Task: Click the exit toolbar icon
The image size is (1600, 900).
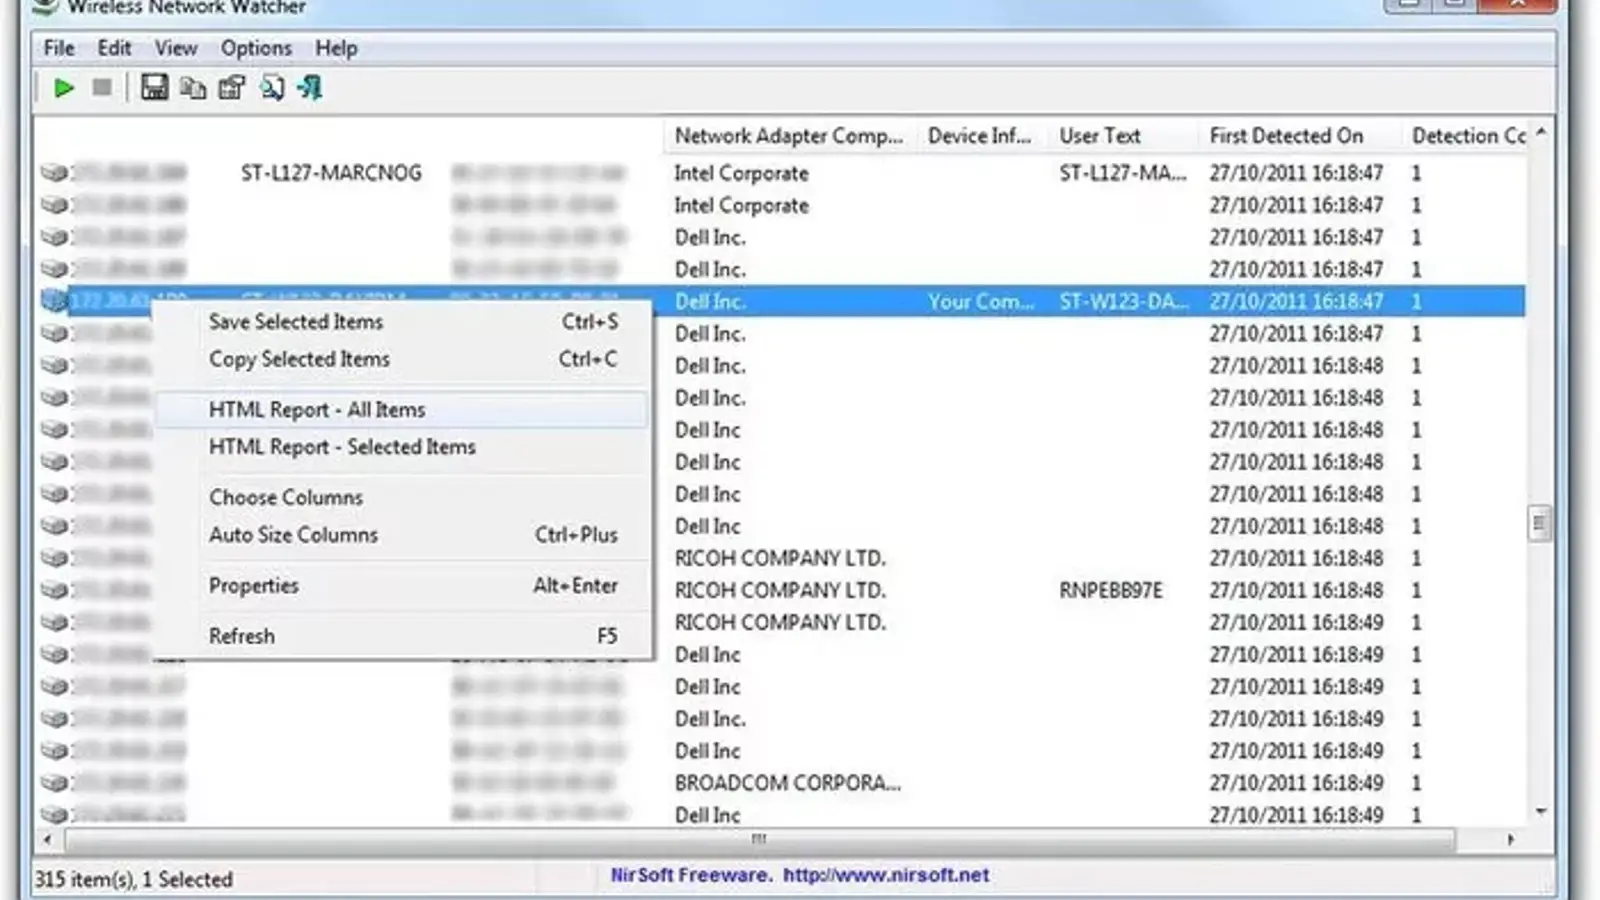Action: click(x=310, y=88)
